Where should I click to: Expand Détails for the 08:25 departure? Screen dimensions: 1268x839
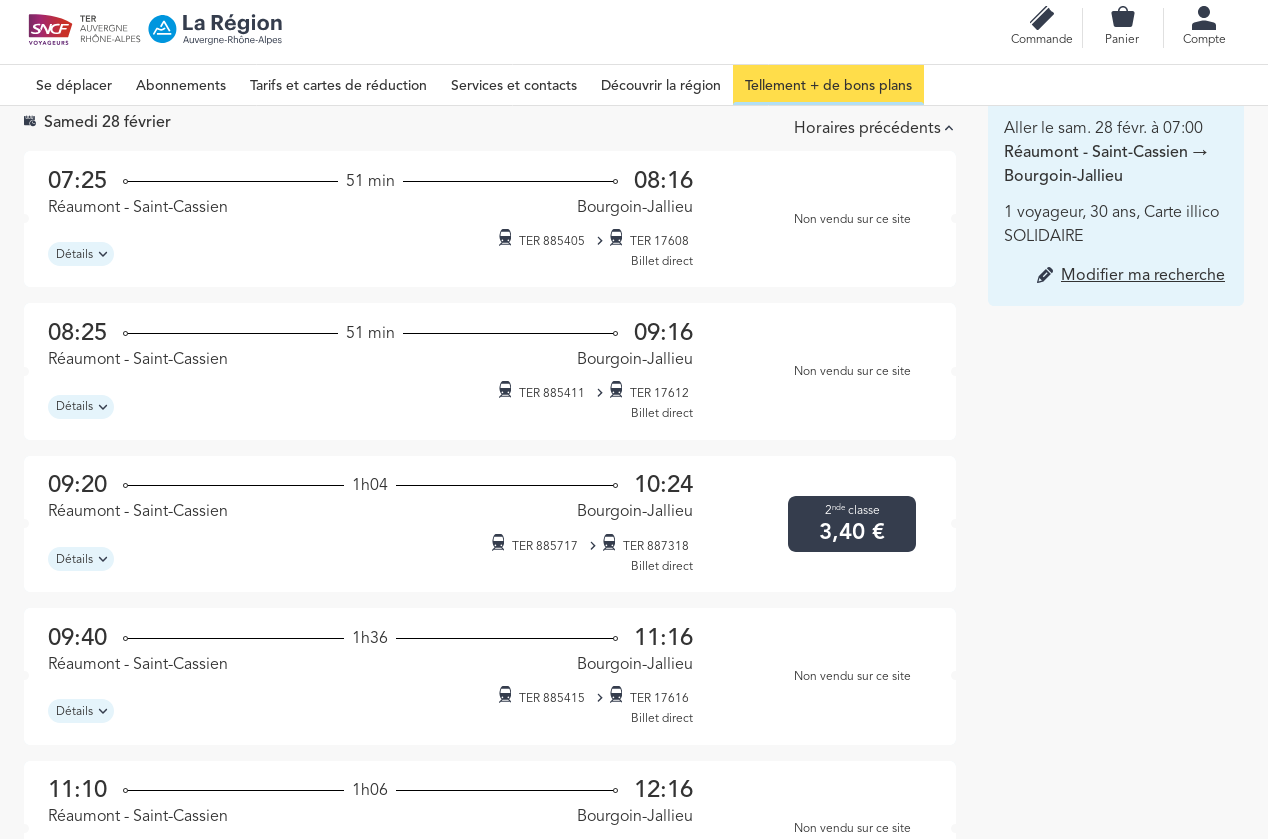click(81, 407)
